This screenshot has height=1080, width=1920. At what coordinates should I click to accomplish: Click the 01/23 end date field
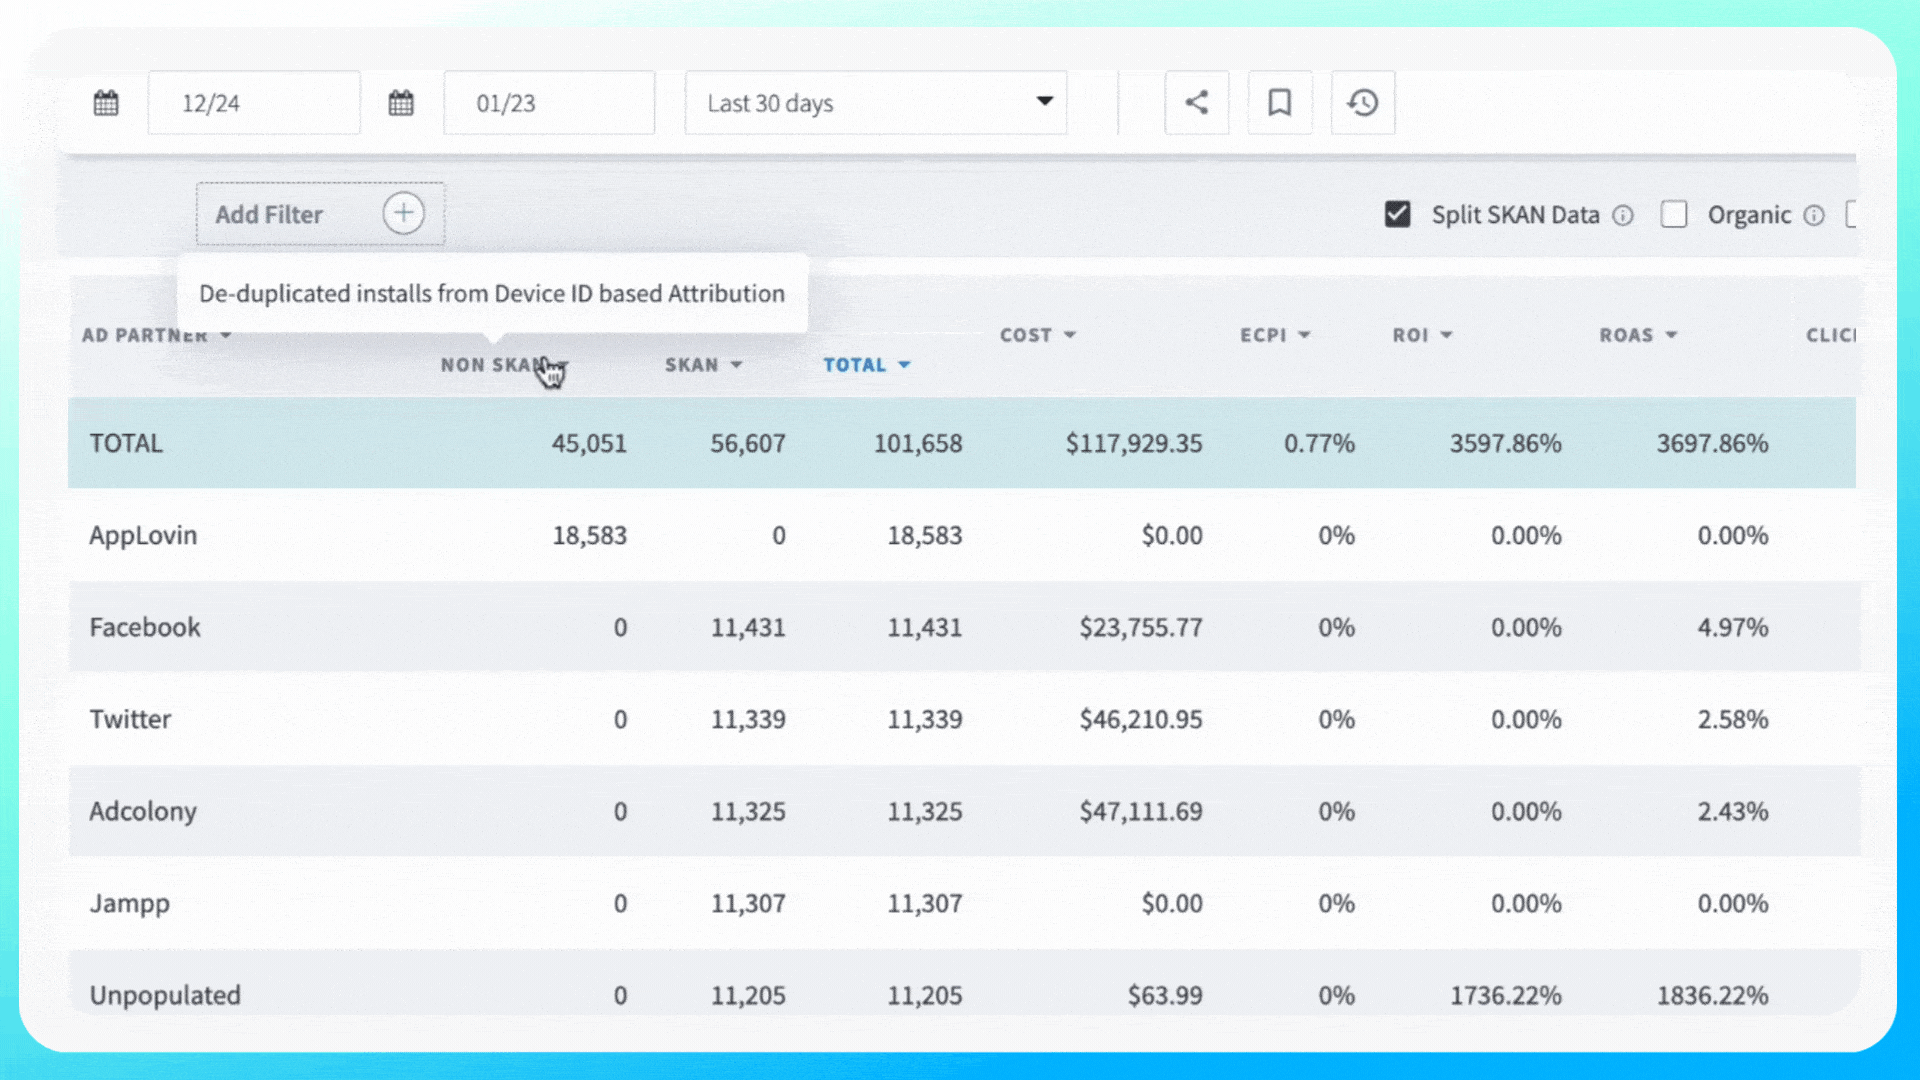point(549,103)
